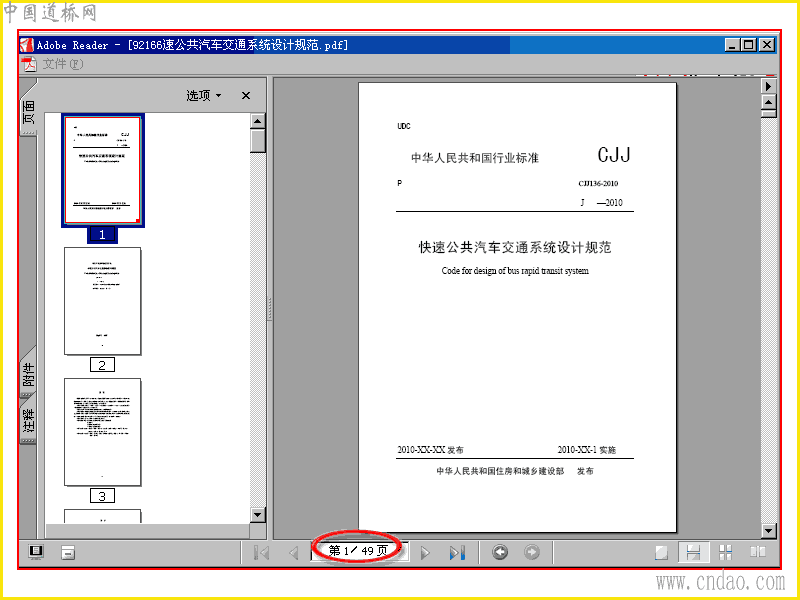
Task: Go to the first page of the document
Action: (261, 553)
